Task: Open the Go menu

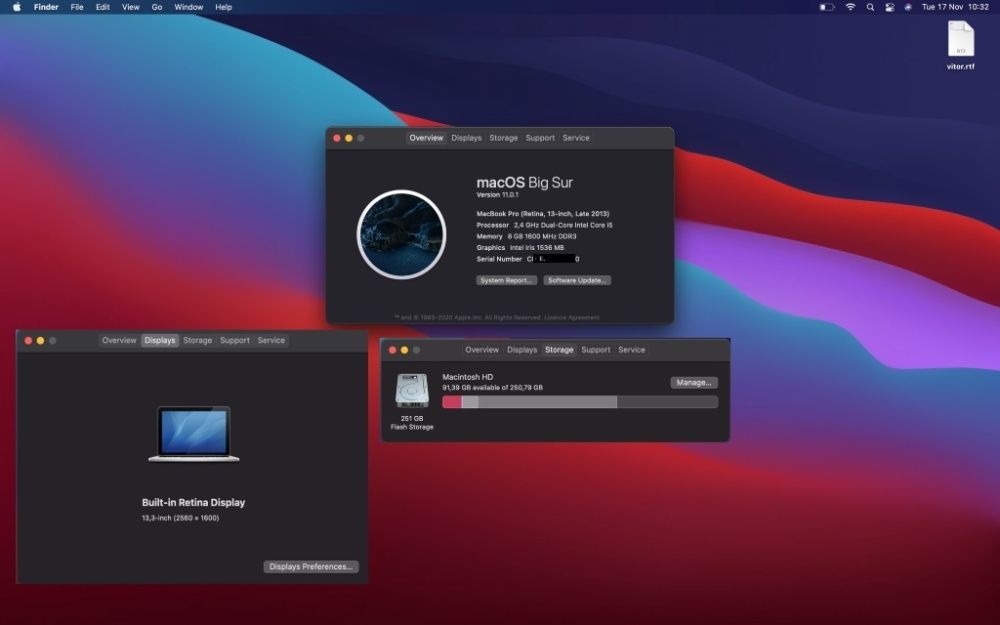Action: coord(157,7)
